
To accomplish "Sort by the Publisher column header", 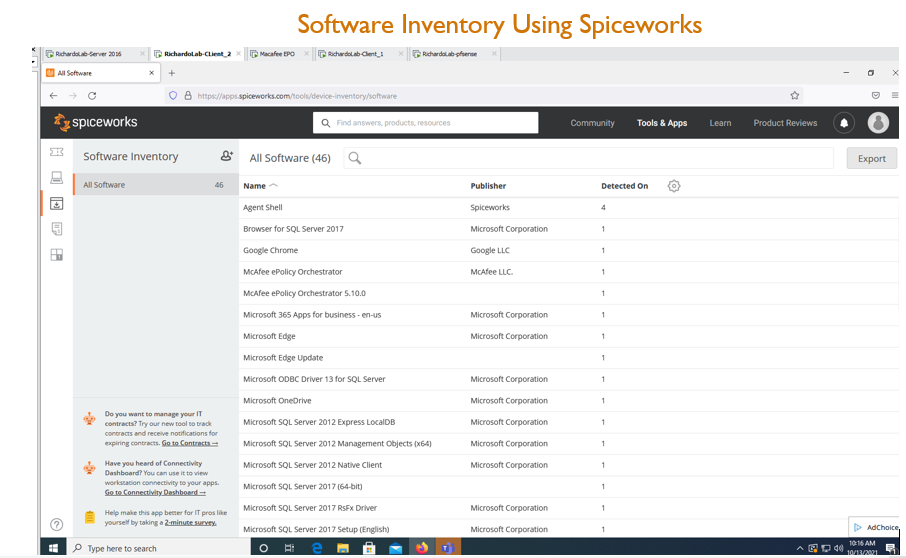I will point(488,186).
